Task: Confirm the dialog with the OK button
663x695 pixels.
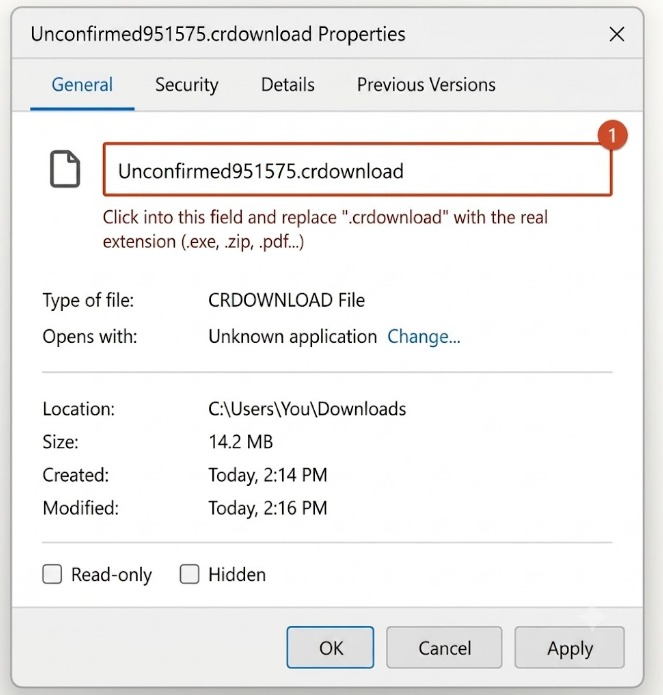Action: [330, 647]
